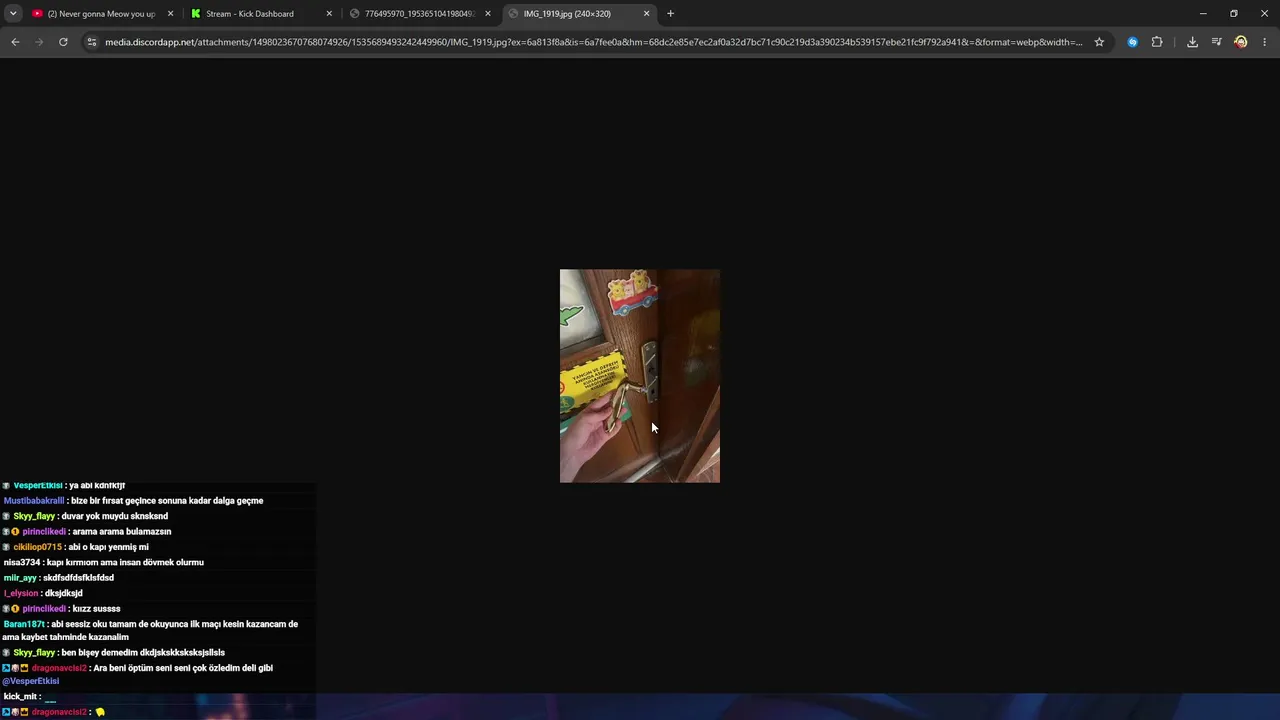Click the username l_elysion in chat
The image size is (1280, 720).
21,593
